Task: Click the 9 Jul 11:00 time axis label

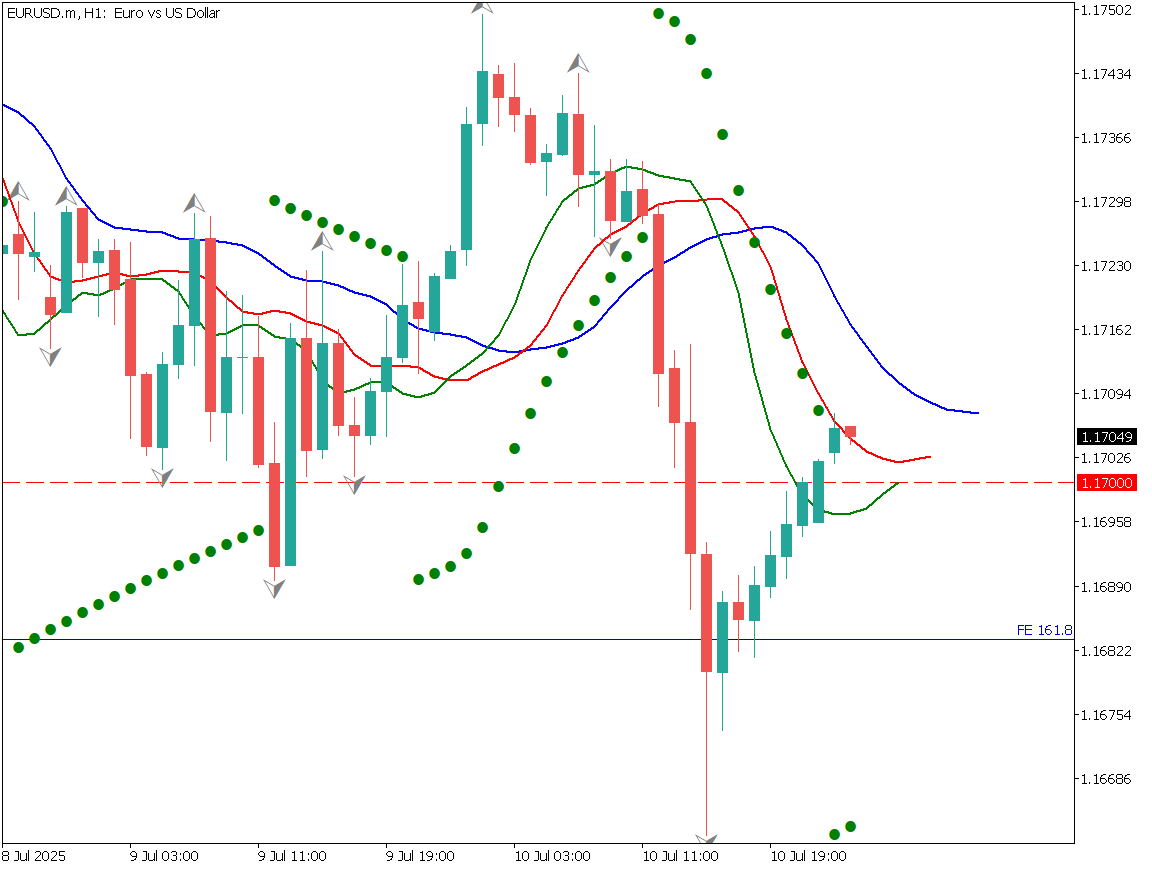Action: point(292,856)
